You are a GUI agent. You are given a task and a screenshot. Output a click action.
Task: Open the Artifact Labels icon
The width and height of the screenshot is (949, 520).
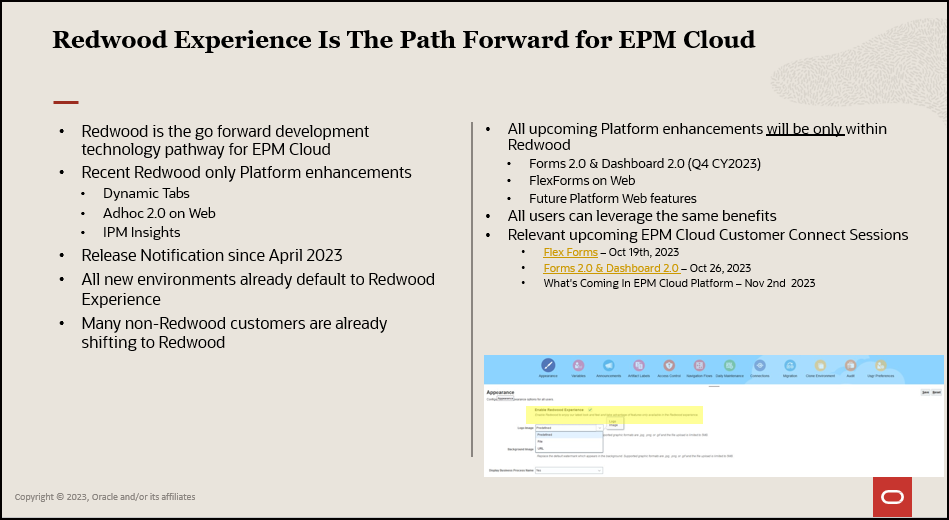[639, 365]
